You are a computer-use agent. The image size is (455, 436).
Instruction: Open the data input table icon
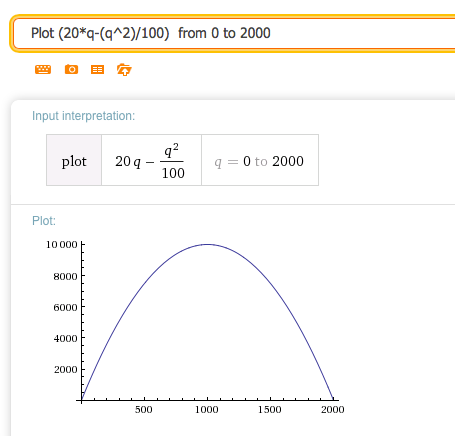coord(97,69)
